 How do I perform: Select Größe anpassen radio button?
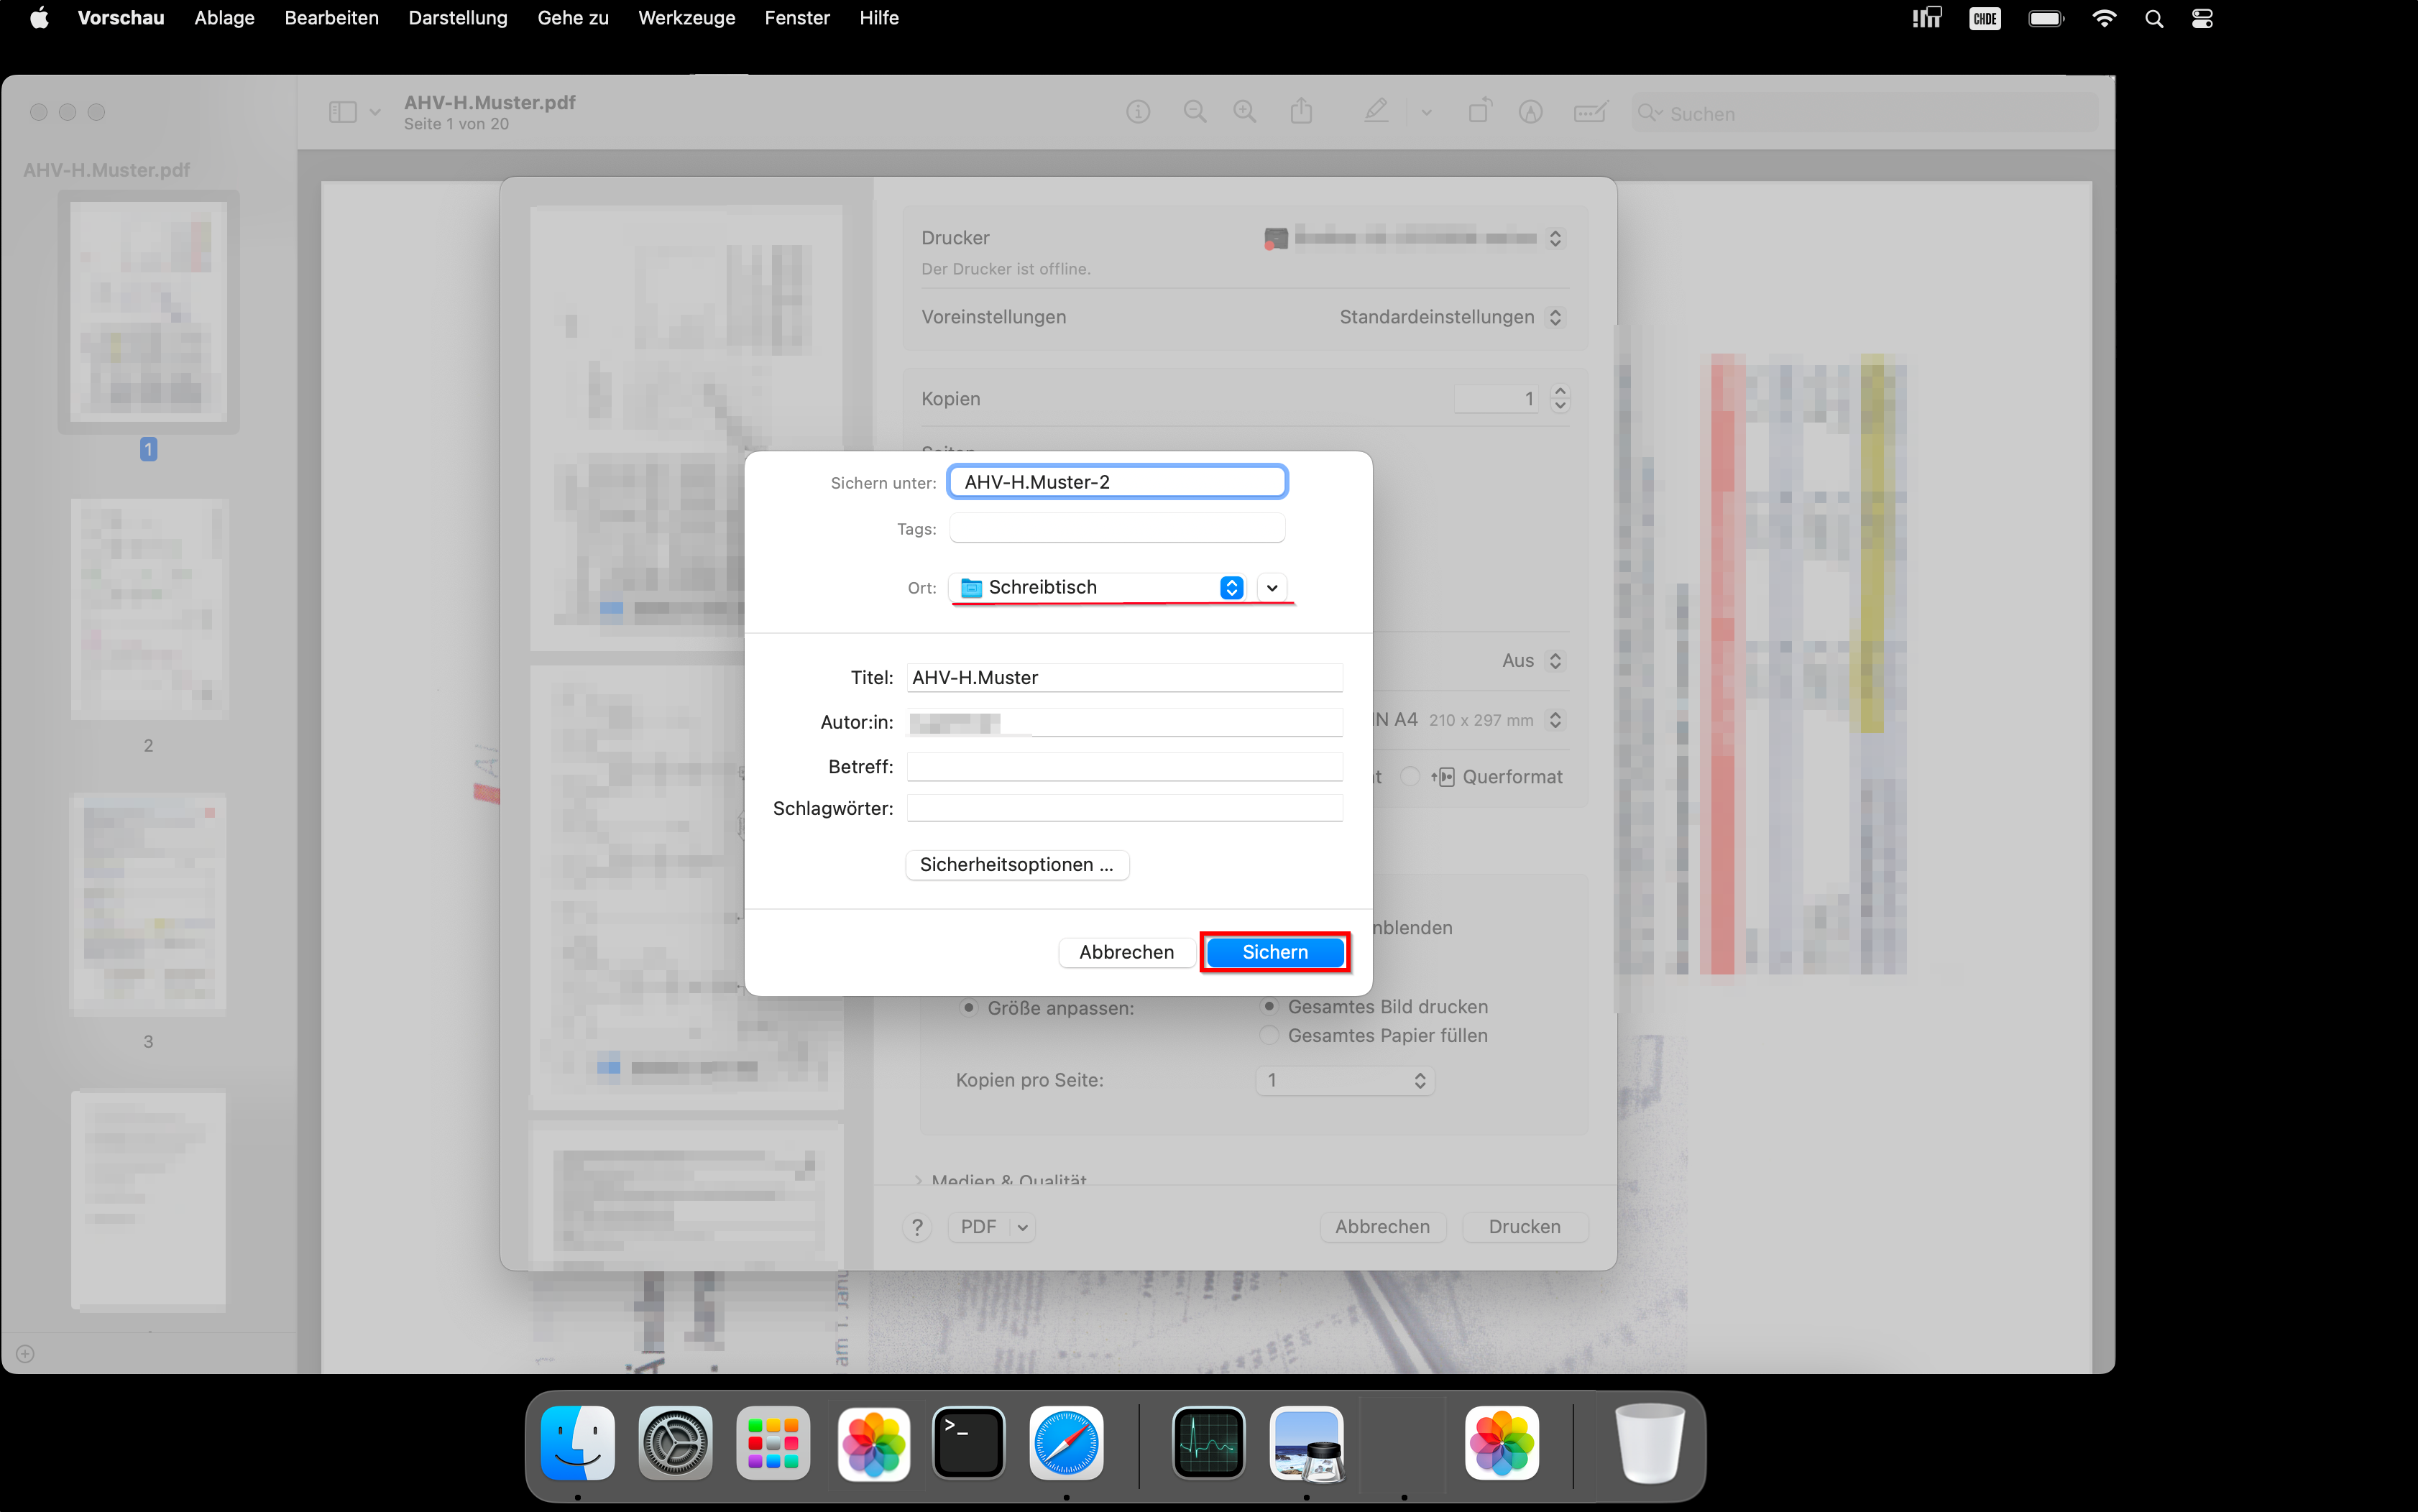coord(968,1008)
